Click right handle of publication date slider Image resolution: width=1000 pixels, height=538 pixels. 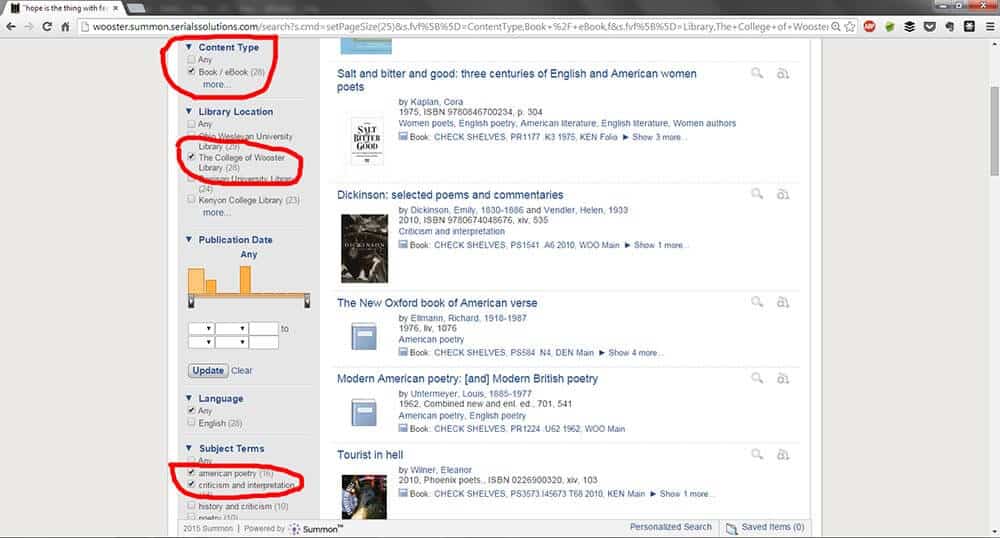coord(307,301)
